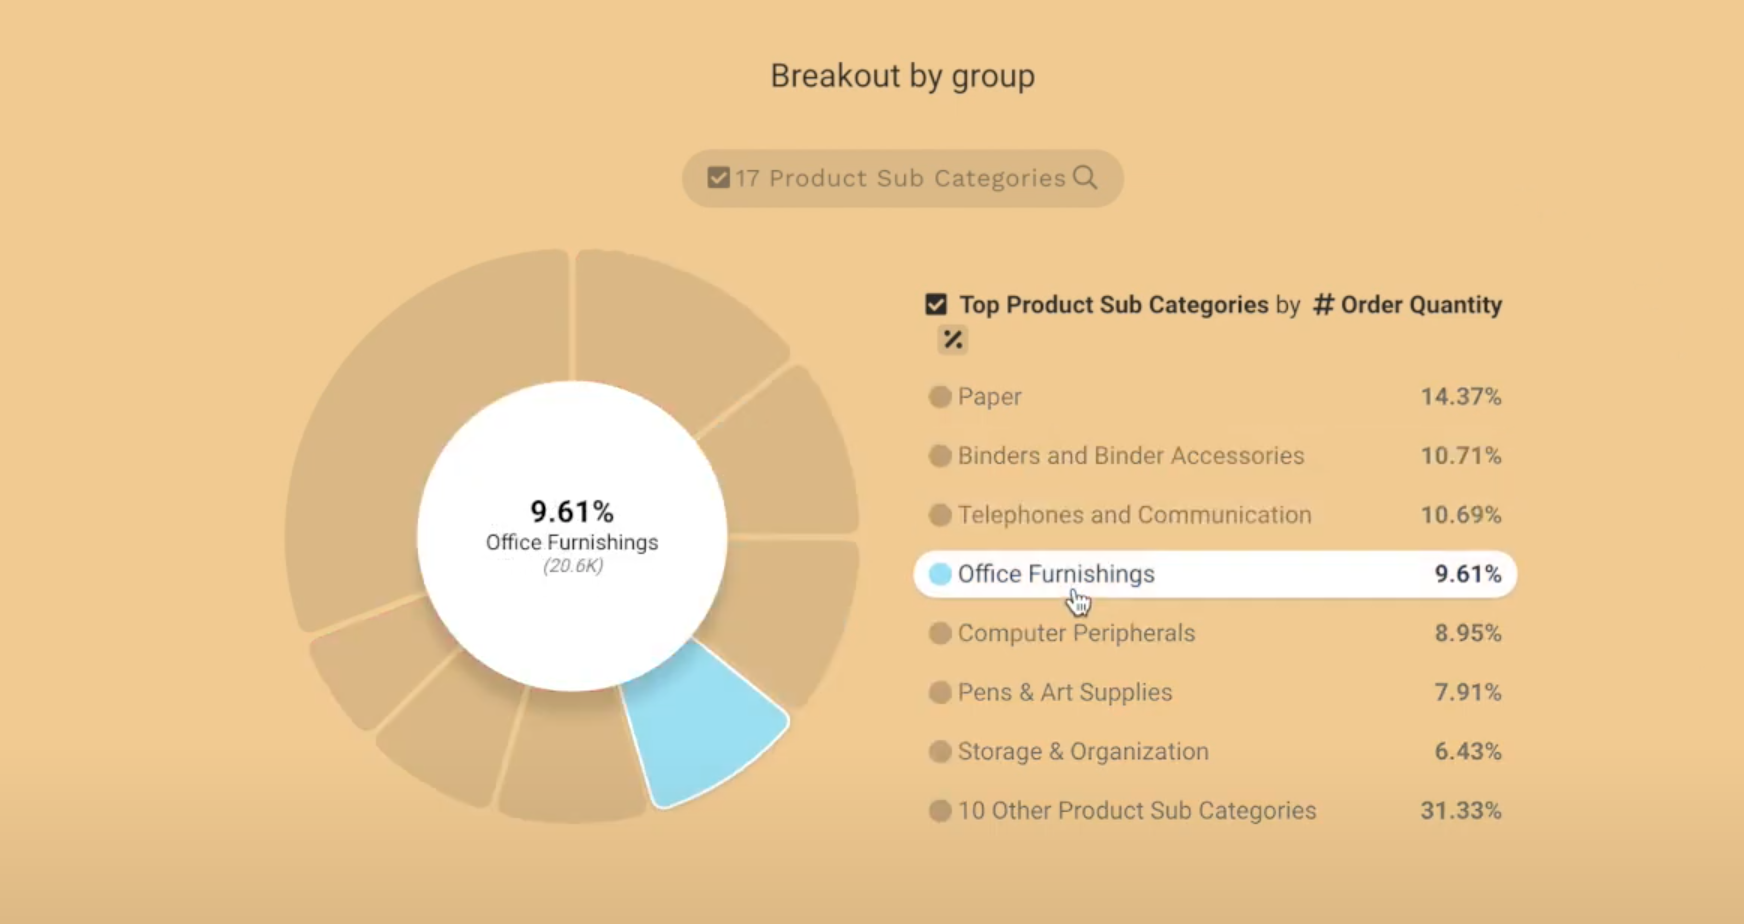Click the dot next to Storage & Organization

tap(939, 751)
